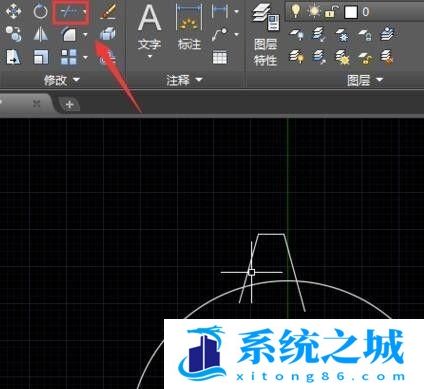424x389 pixels.
Task: Open Linear dimension dropdown arrow
Action: point(236,12)
